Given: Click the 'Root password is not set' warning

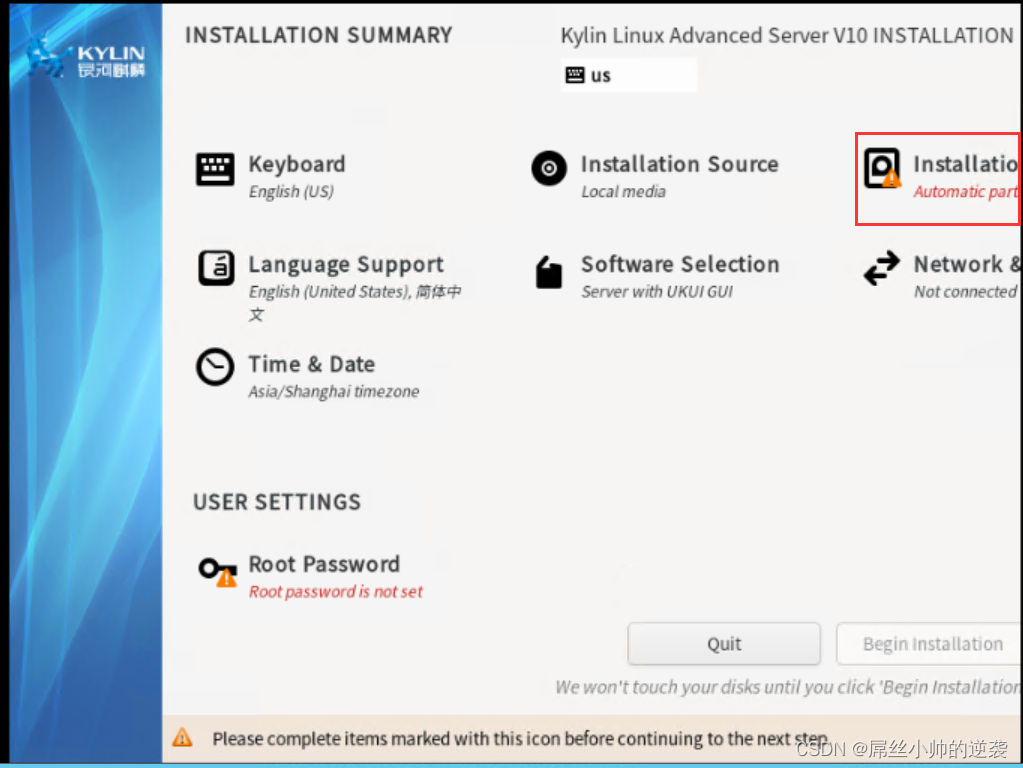Looking at the screenshot, I should tap(336, 592).
